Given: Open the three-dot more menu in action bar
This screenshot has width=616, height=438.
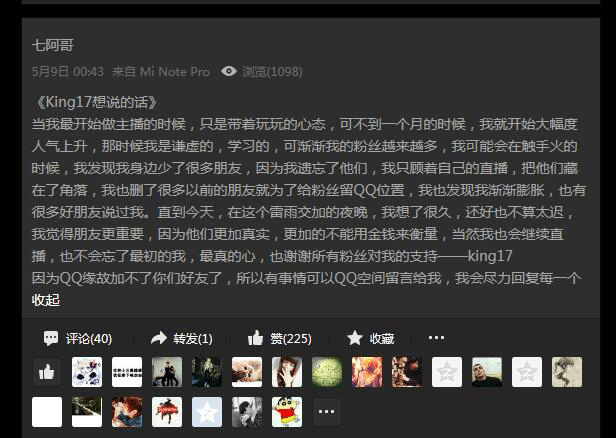Looking at the screenshot, I should point(436,338).
